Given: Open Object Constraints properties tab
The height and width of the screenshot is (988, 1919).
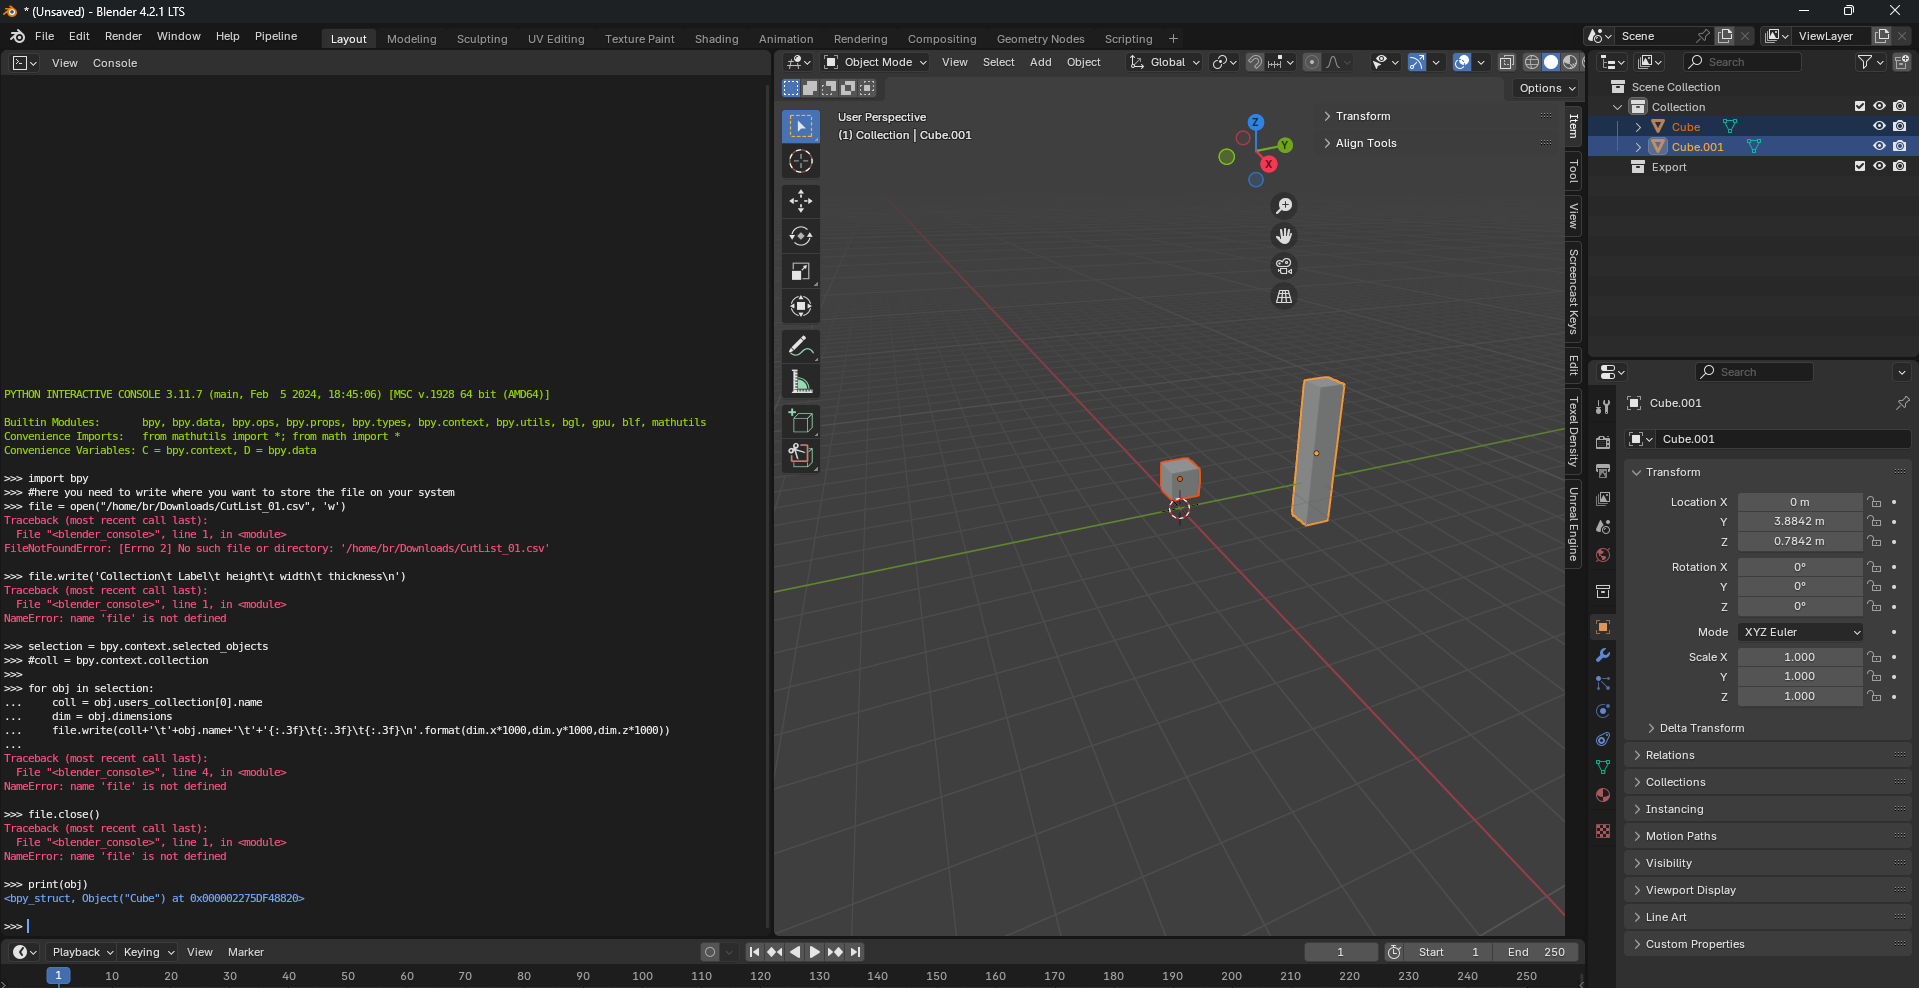Looking at the screenshot, I should click(1603, 739).
